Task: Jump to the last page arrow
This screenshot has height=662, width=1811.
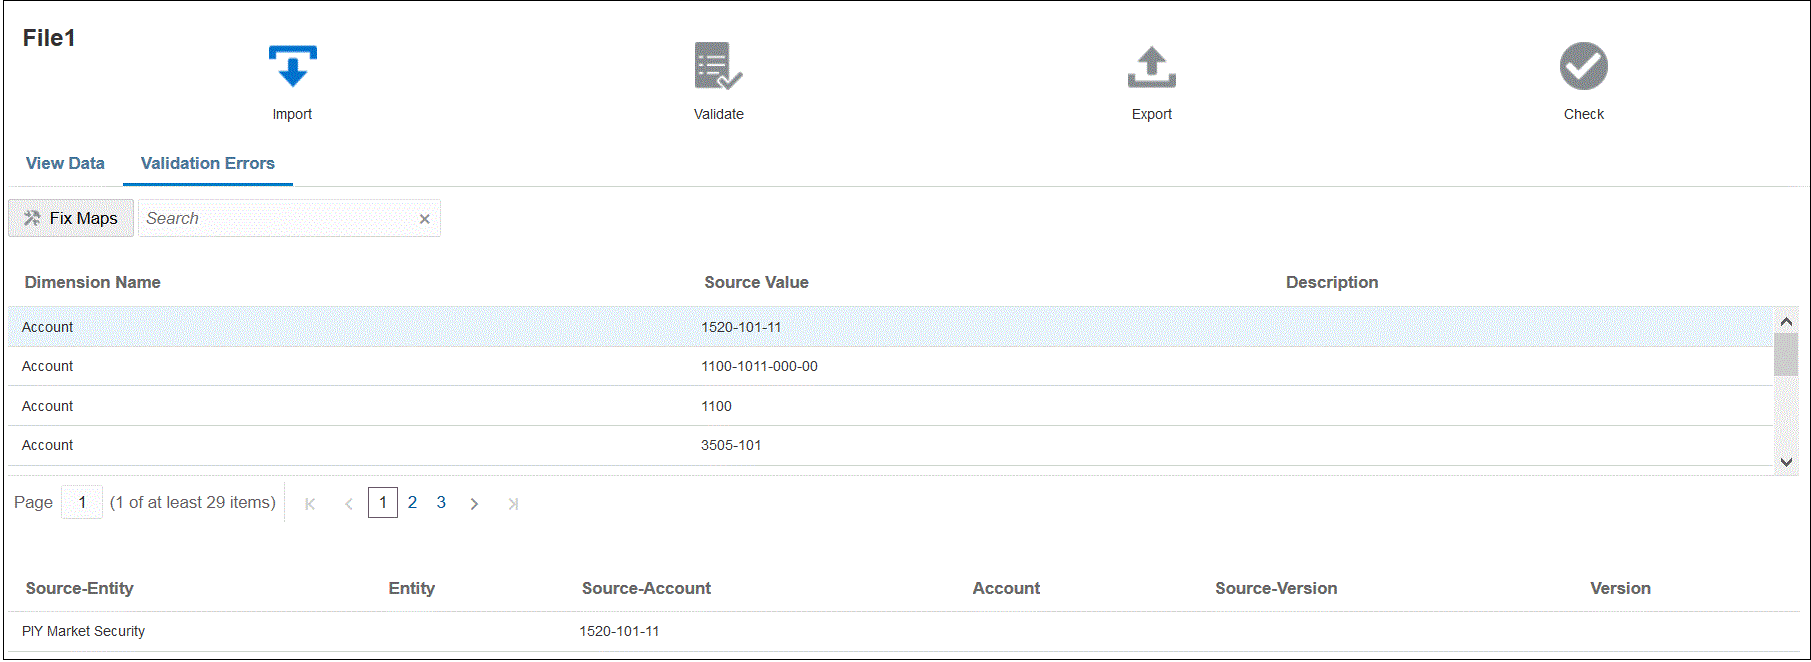Action: pos(513,504)
